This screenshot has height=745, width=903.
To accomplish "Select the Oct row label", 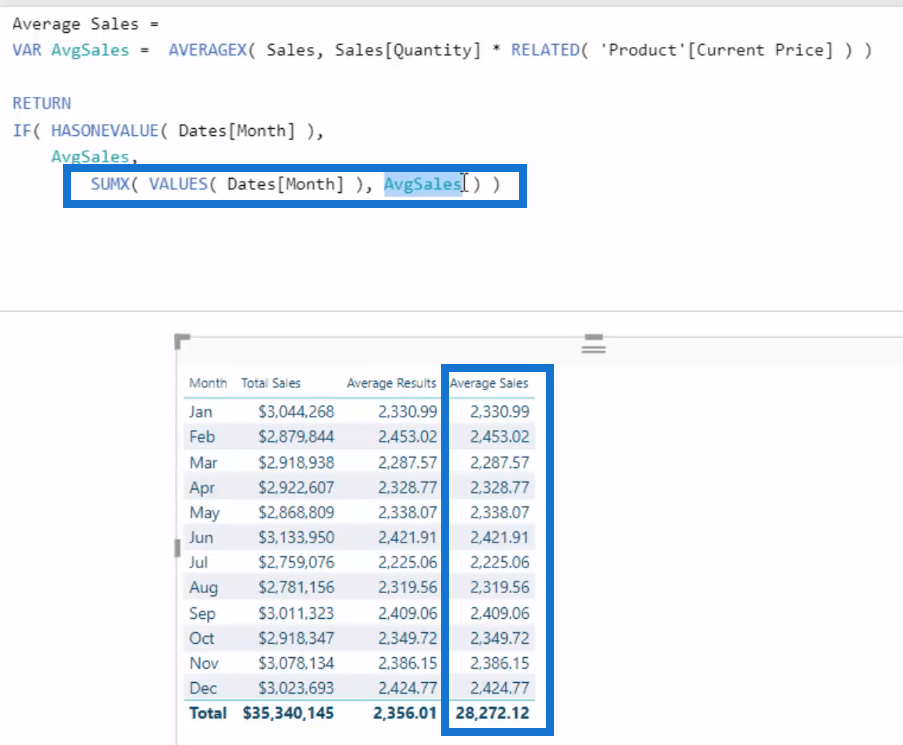I will tap(202, 638).
